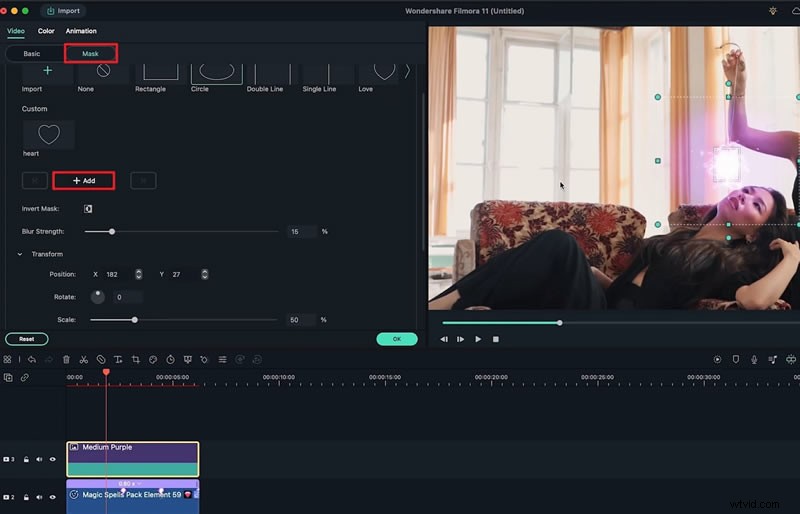
Task: Delete the selected clip with trash icon
Action: 66,360
